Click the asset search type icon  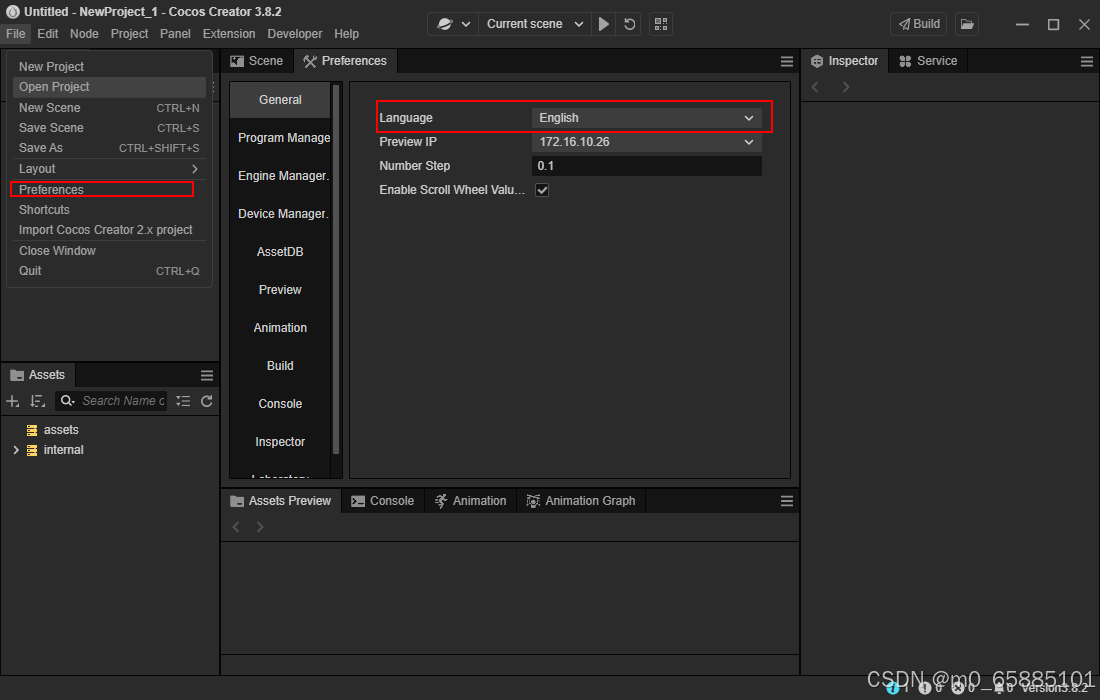pos(67,401)
